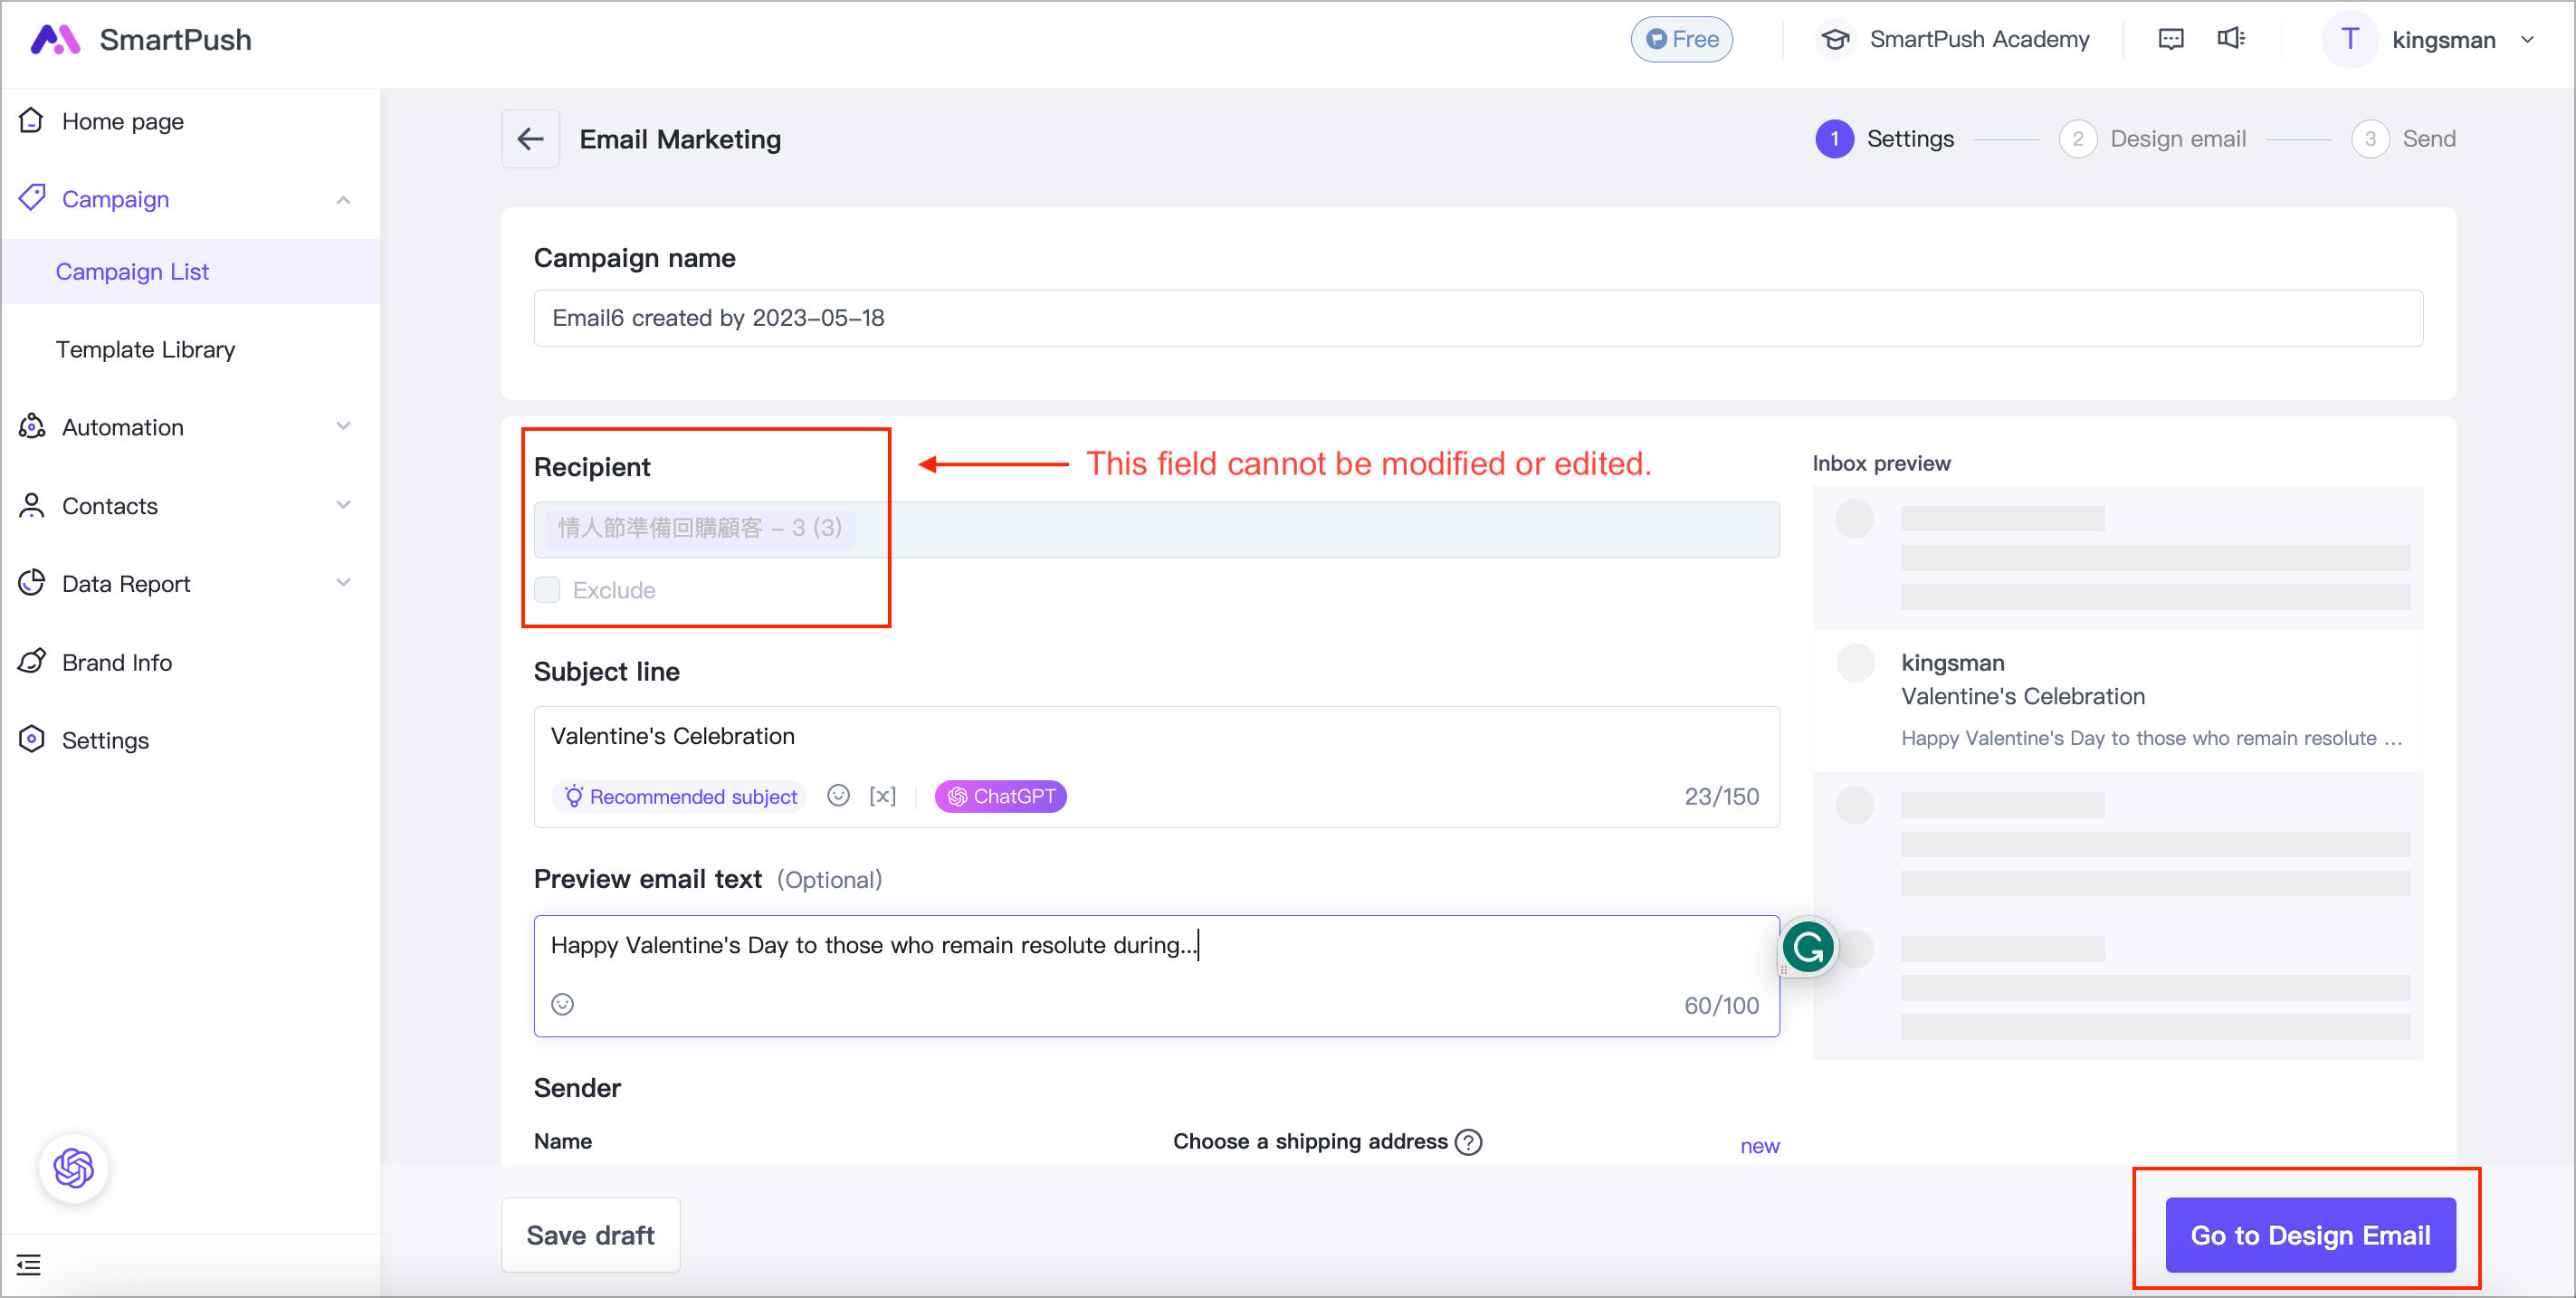Generate a subject with the ChatGPT button
This screenshot has height=1298, width=2576.
(1000, 796)
